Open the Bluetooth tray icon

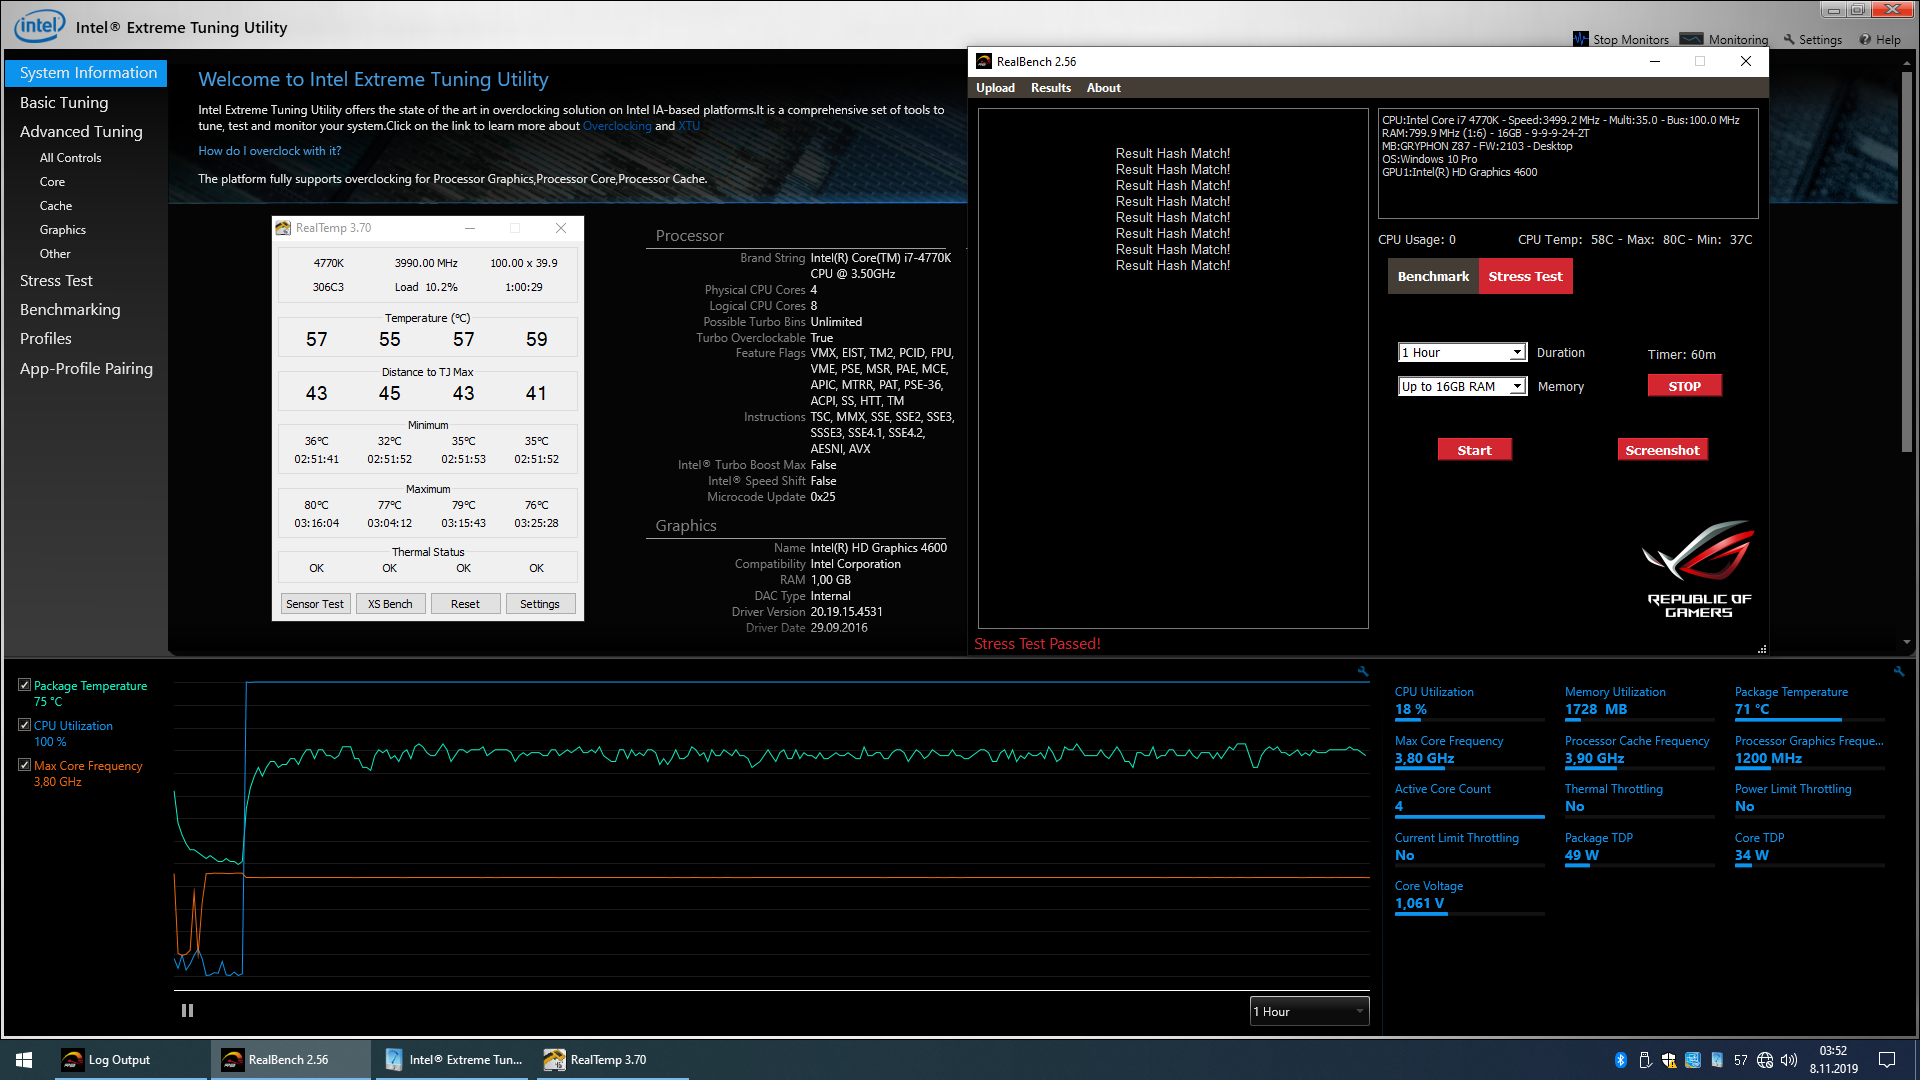point(1620,1060)
